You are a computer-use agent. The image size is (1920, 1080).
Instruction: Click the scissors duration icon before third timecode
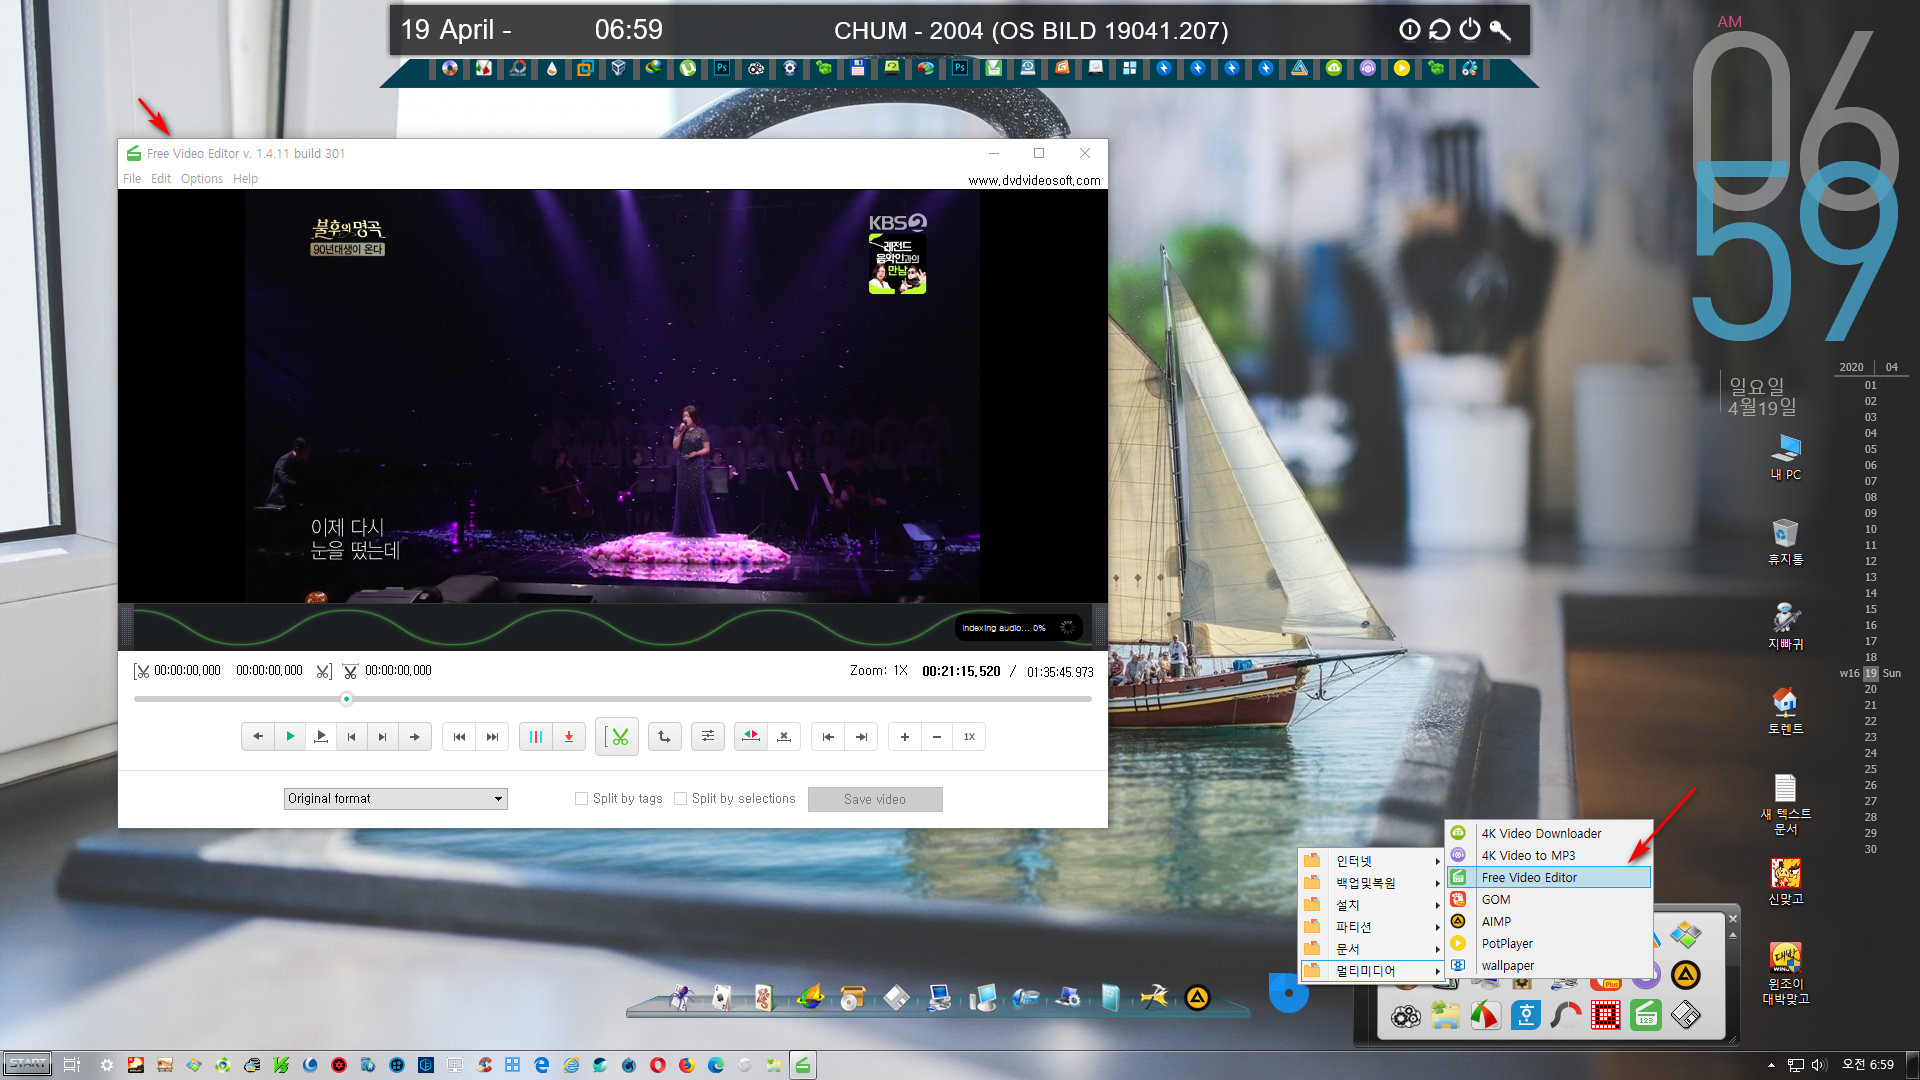350,671
